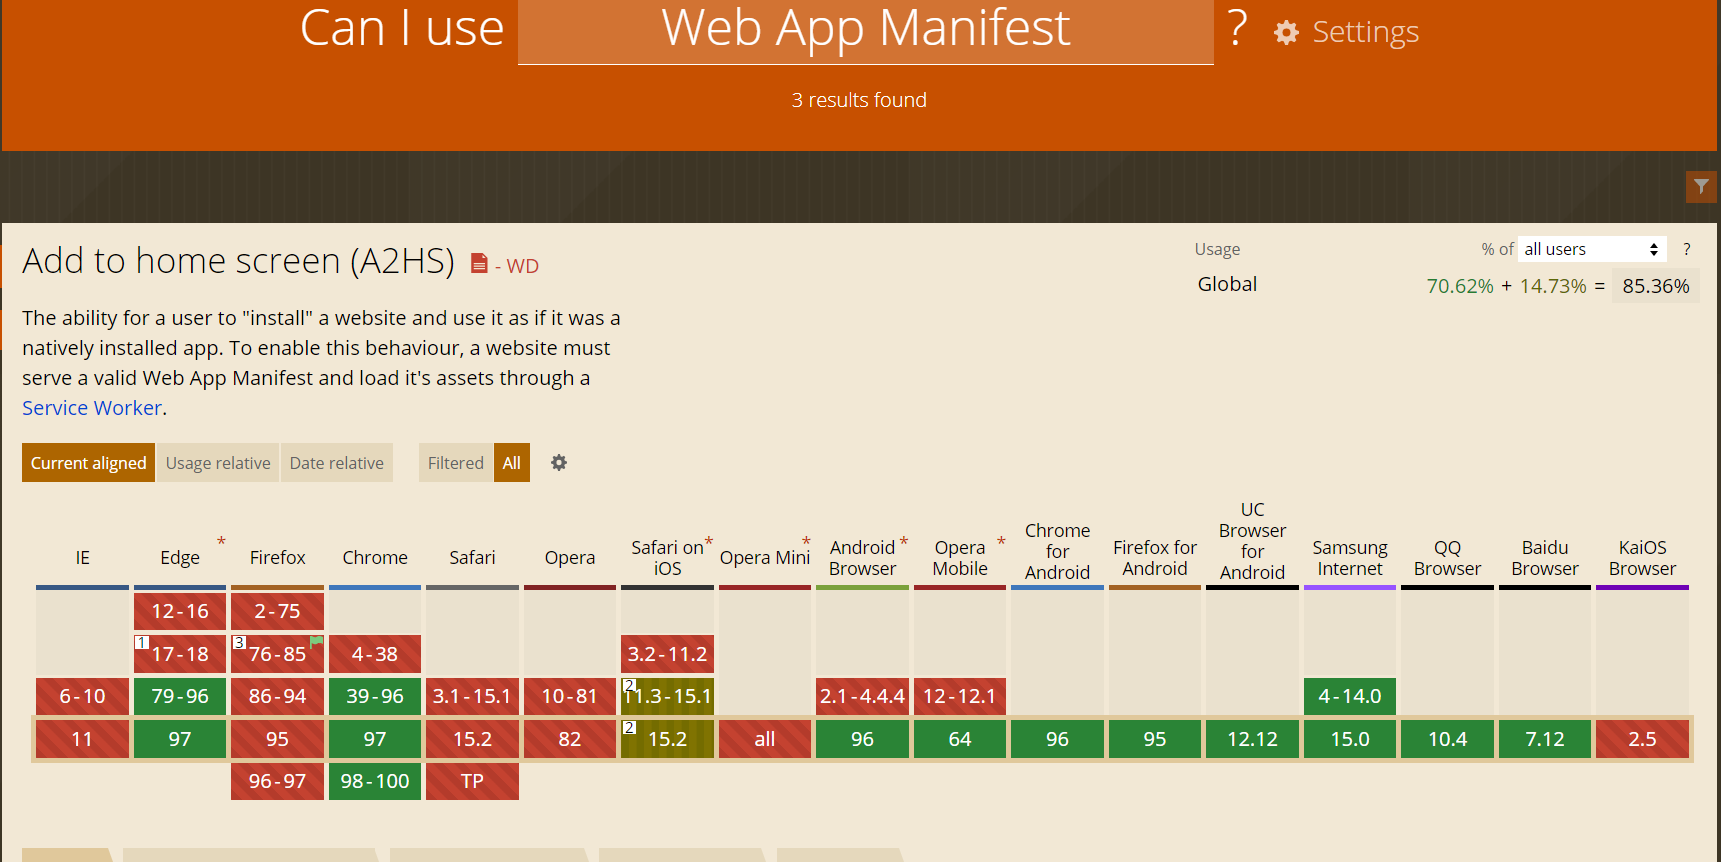Screen dimensions: 1721x862
Task: Switch to Date relative view
Action: [x=337, y=463]
